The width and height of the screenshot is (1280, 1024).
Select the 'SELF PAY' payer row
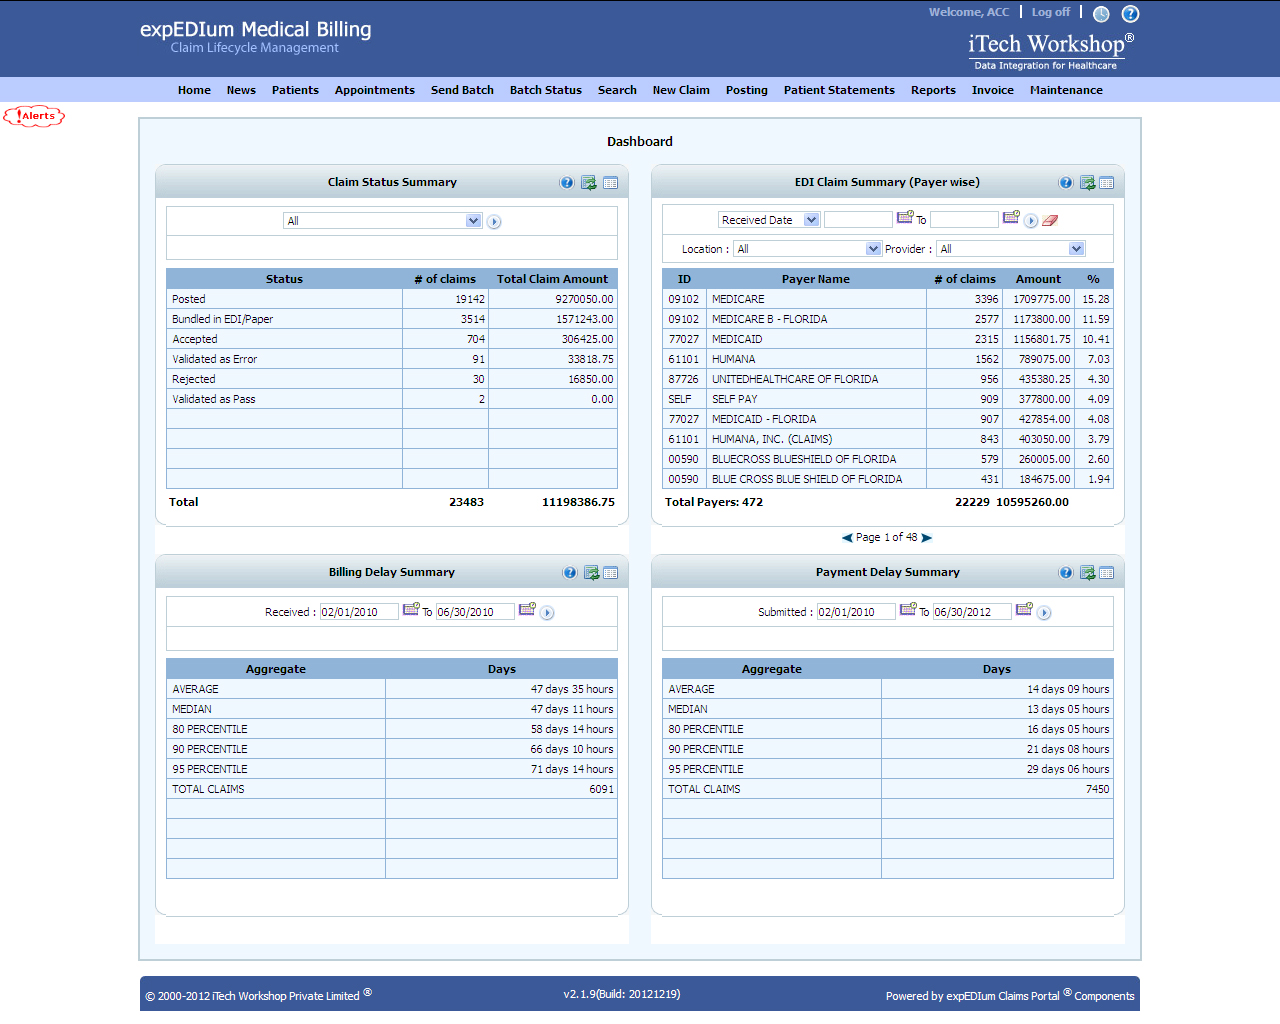888,399
